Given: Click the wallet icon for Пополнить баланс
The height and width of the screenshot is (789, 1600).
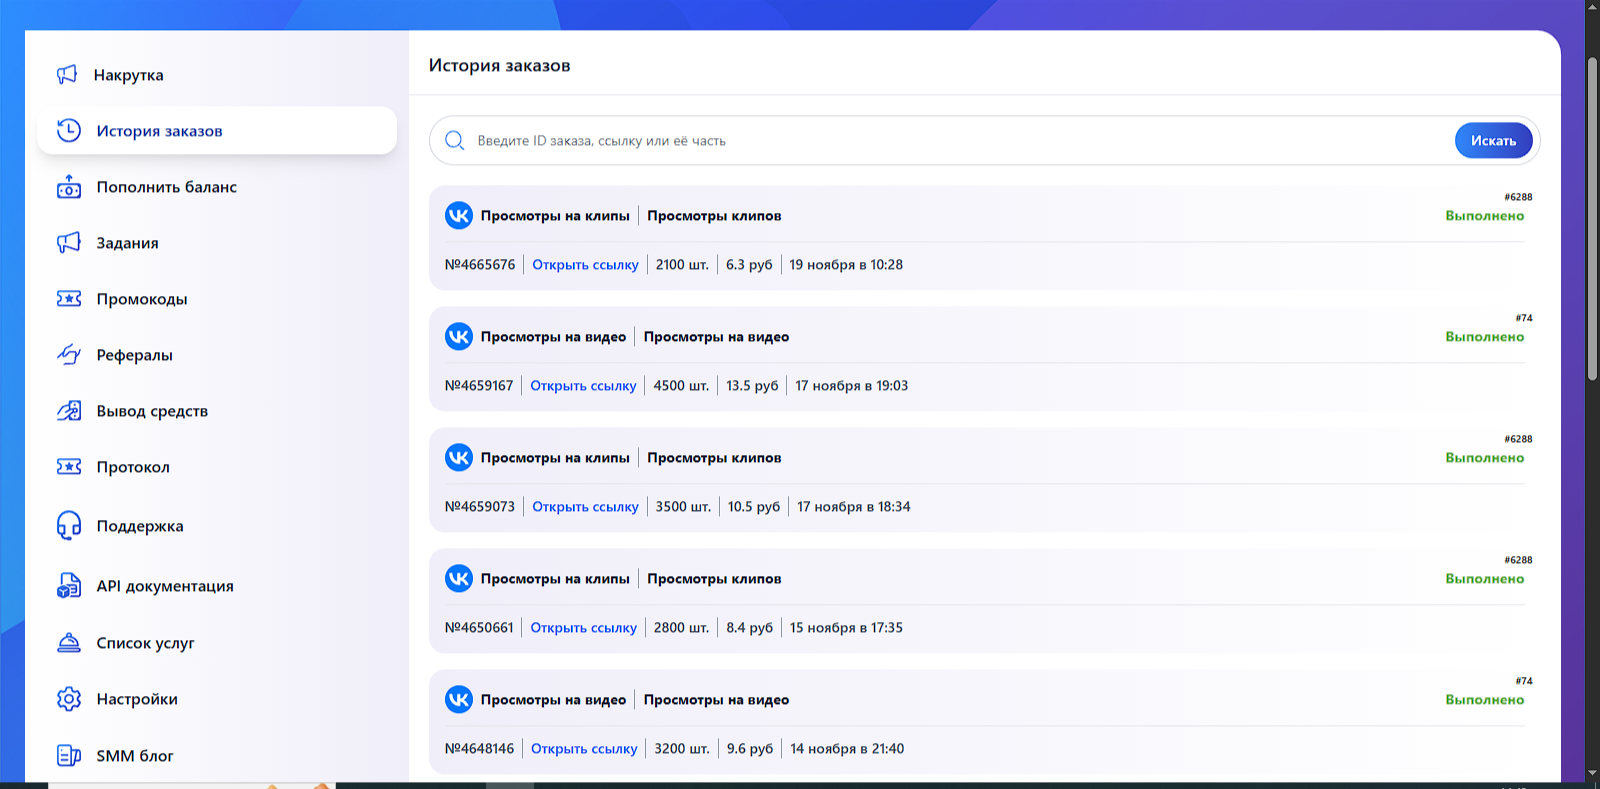Looking at the screenshot, I should [x=68, y=187].
